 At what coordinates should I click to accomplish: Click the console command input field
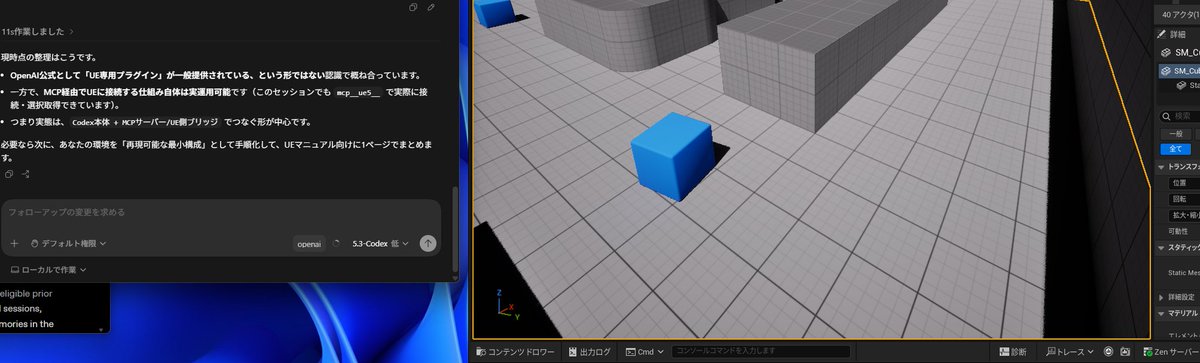(761, 352)
